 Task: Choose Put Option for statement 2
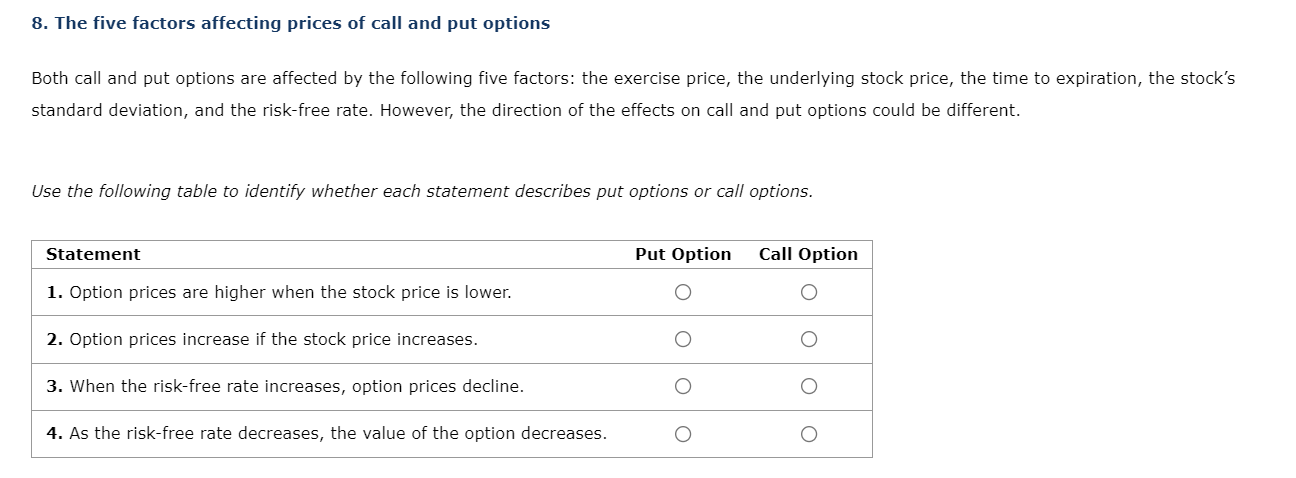[682, 339]
